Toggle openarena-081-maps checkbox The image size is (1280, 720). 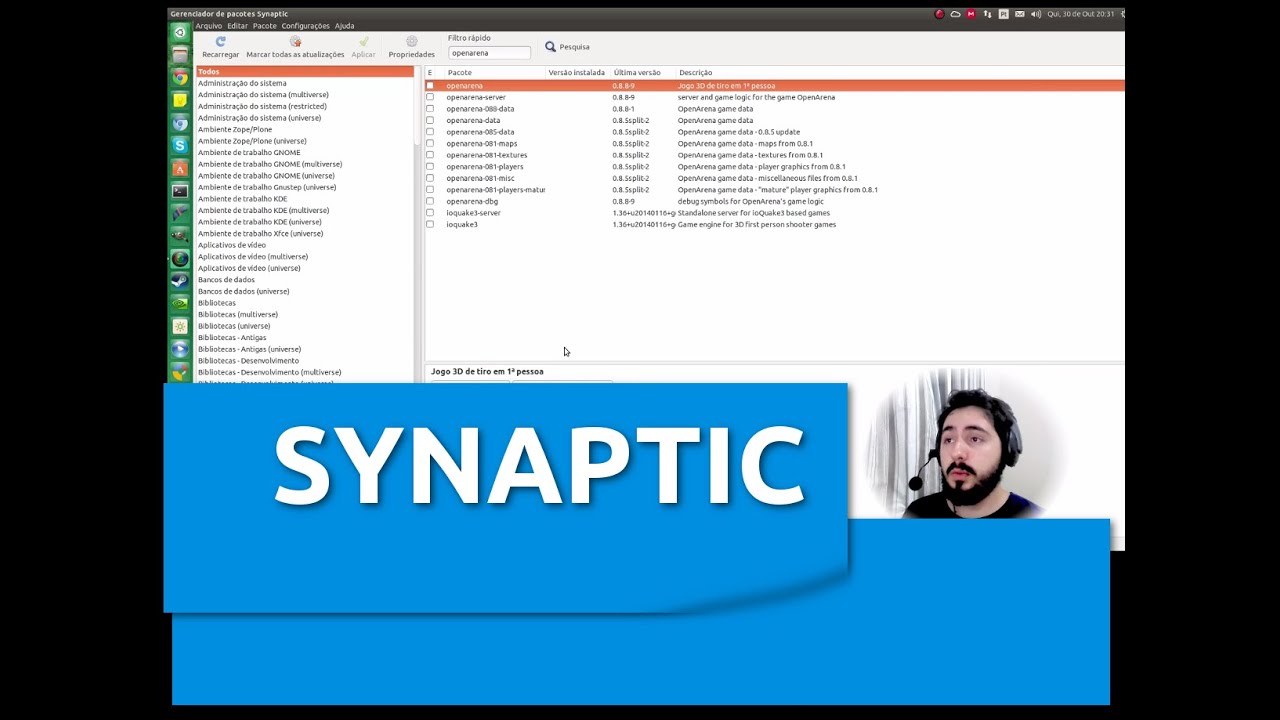point(430,143)
